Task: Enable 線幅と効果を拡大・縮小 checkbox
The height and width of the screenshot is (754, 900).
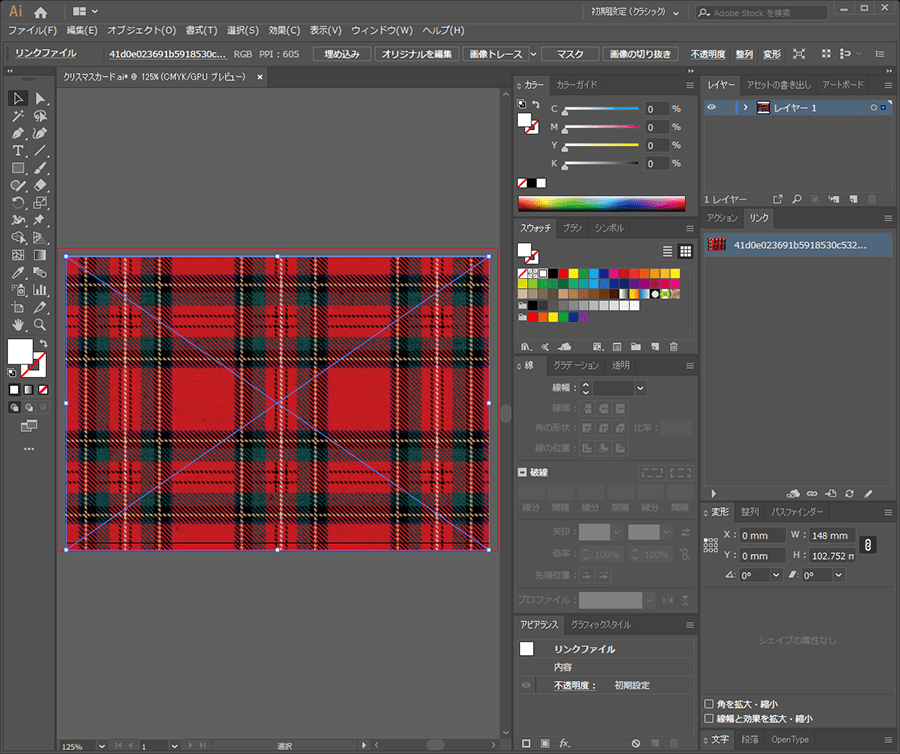Action: point(710,718)
